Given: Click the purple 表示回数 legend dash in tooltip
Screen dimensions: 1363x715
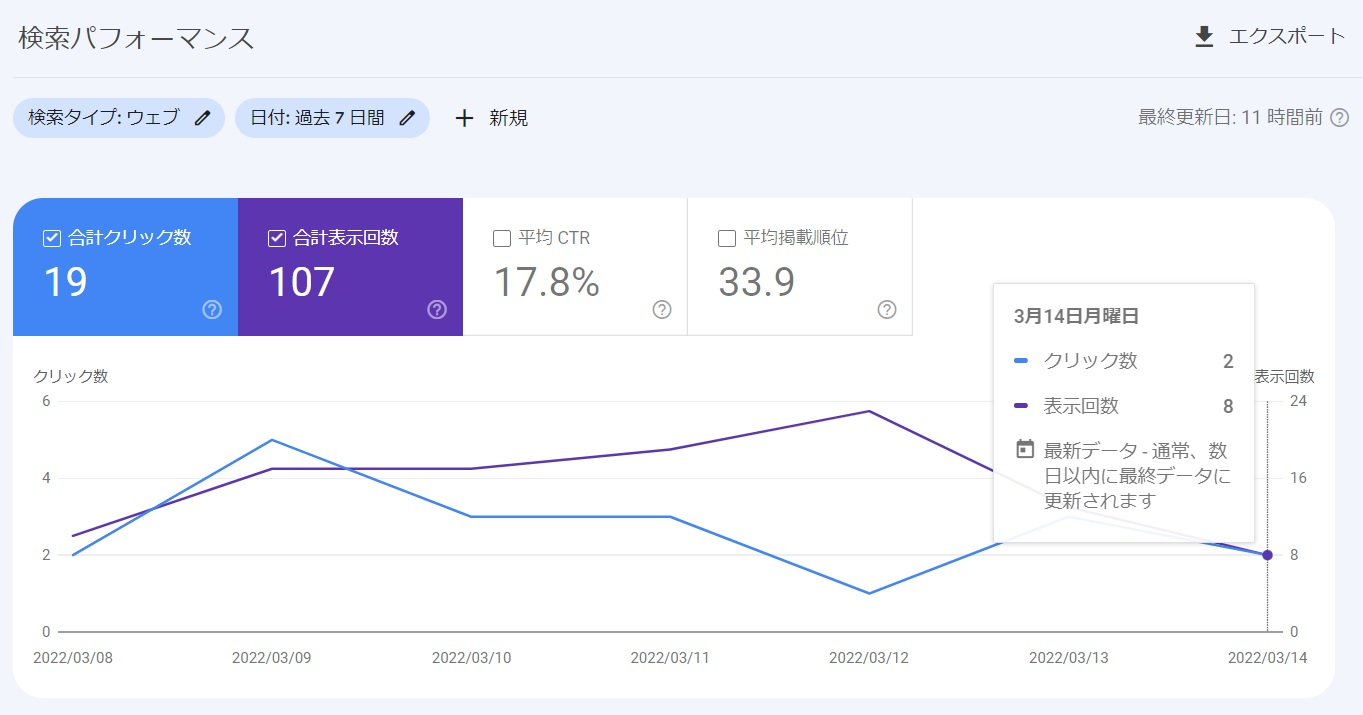Looking at the screenshot, I should [1021, 405].
